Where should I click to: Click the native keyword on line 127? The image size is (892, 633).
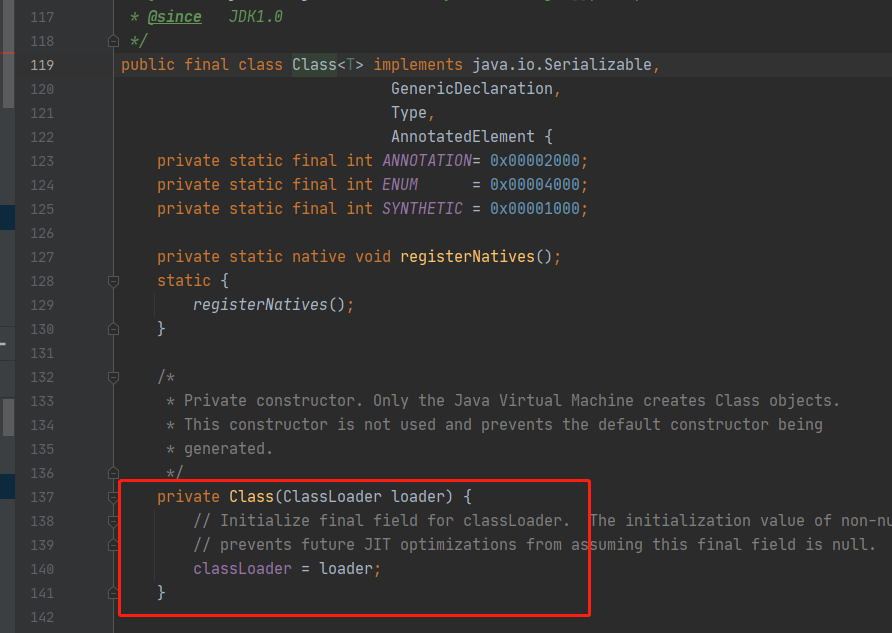coord(319,256)
